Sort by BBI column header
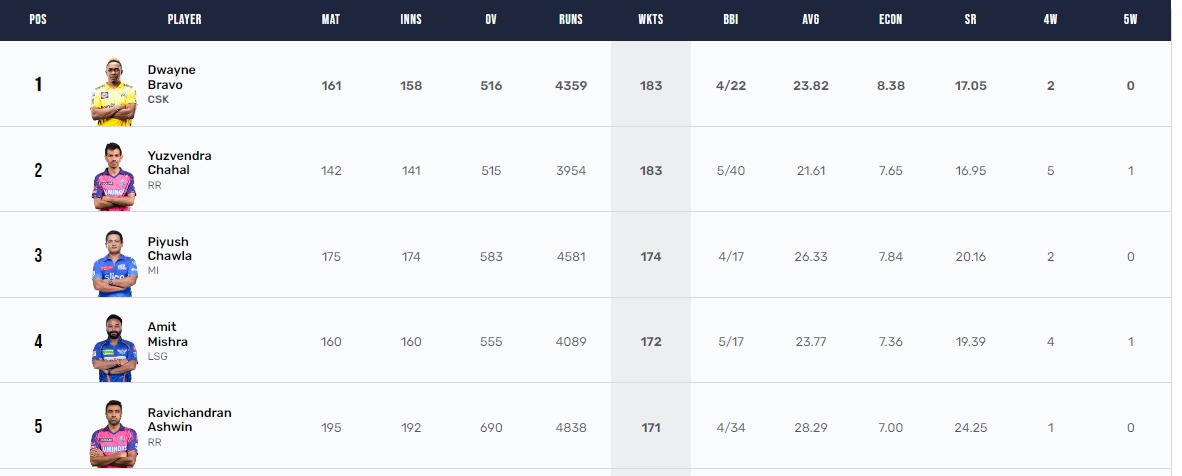 click(730, 20)
